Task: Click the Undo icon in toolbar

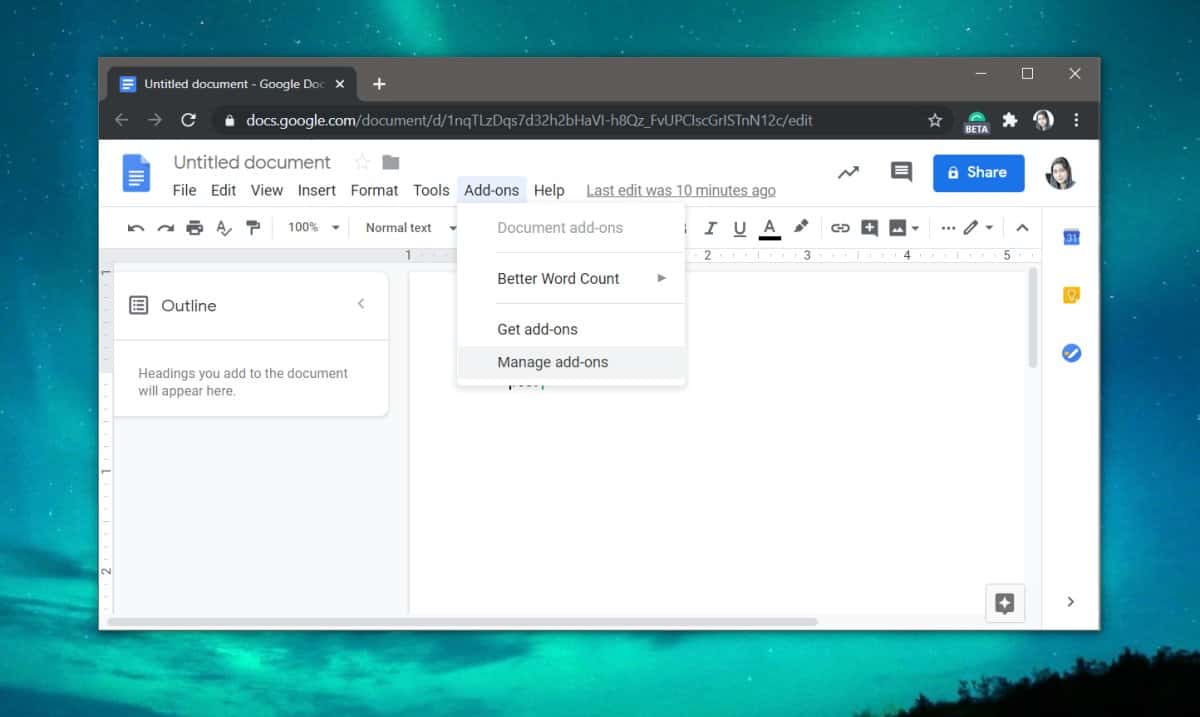Action: [136, 228]
